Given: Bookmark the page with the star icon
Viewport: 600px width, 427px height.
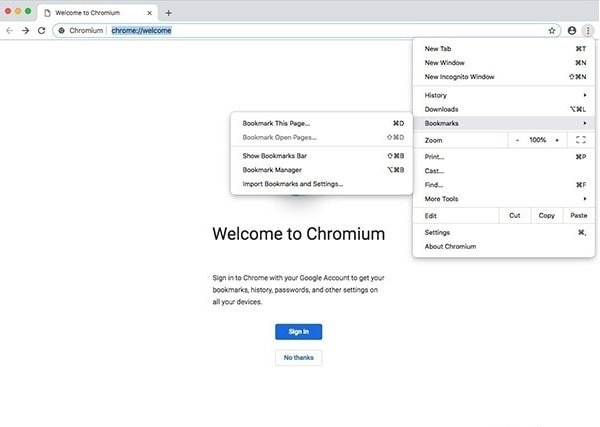Looking at the screenshot, I should pos(551,31).
